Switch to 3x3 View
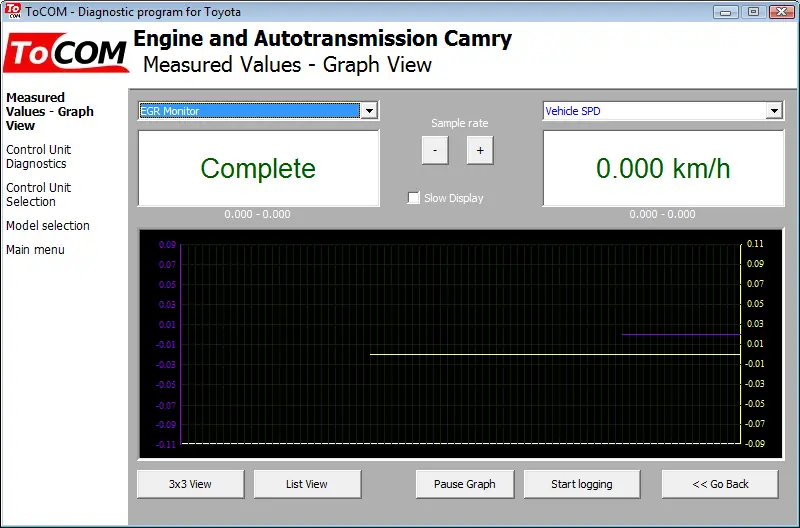 (x=190, y=484)
